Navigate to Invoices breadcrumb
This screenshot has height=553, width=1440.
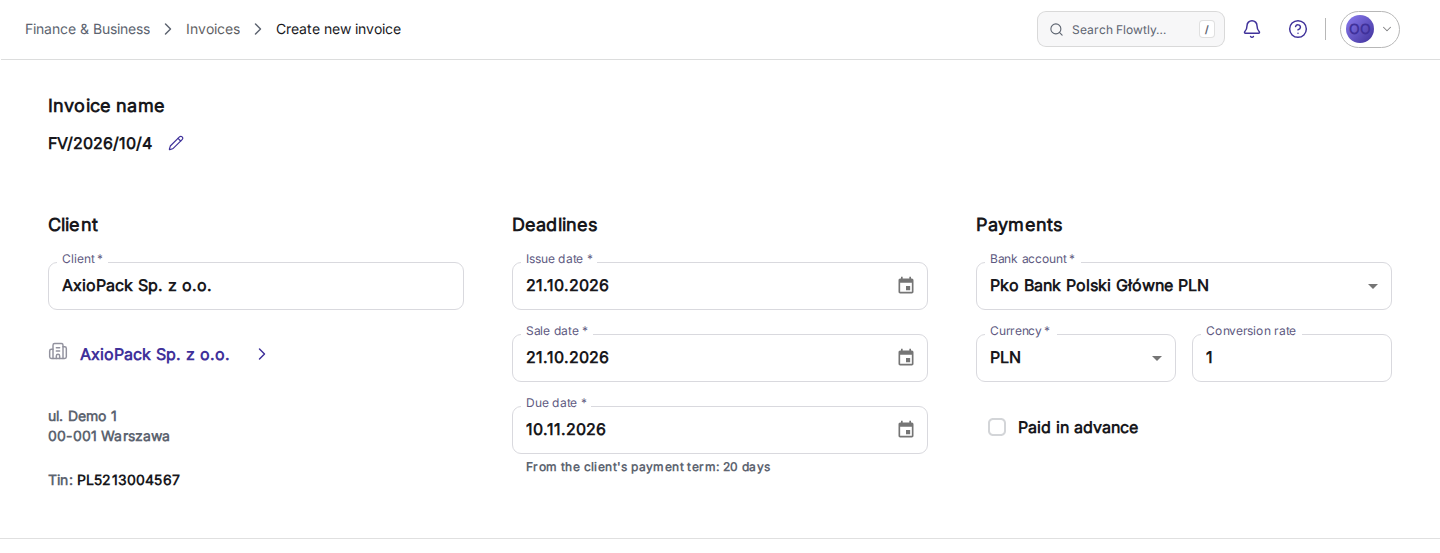coord(213,29)
